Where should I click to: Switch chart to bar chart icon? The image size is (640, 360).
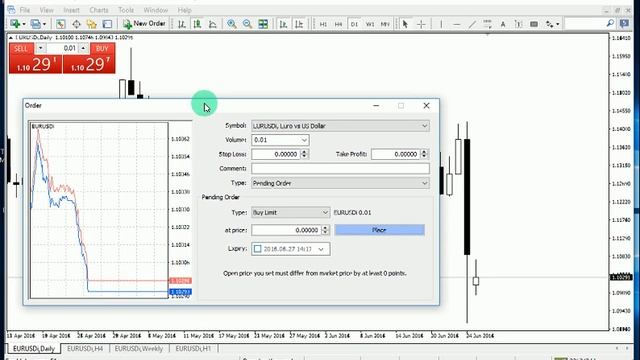[182, 24]
